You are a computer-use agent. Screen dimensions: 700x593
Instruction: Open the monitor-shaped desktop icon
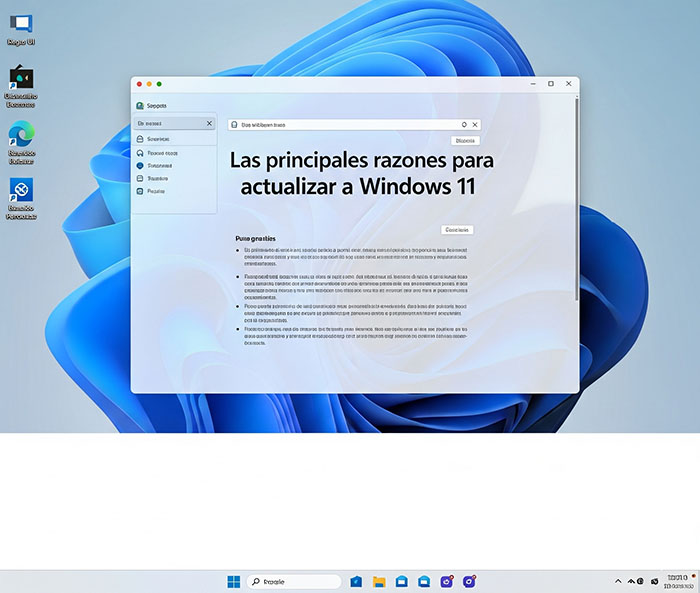[21, 29]
